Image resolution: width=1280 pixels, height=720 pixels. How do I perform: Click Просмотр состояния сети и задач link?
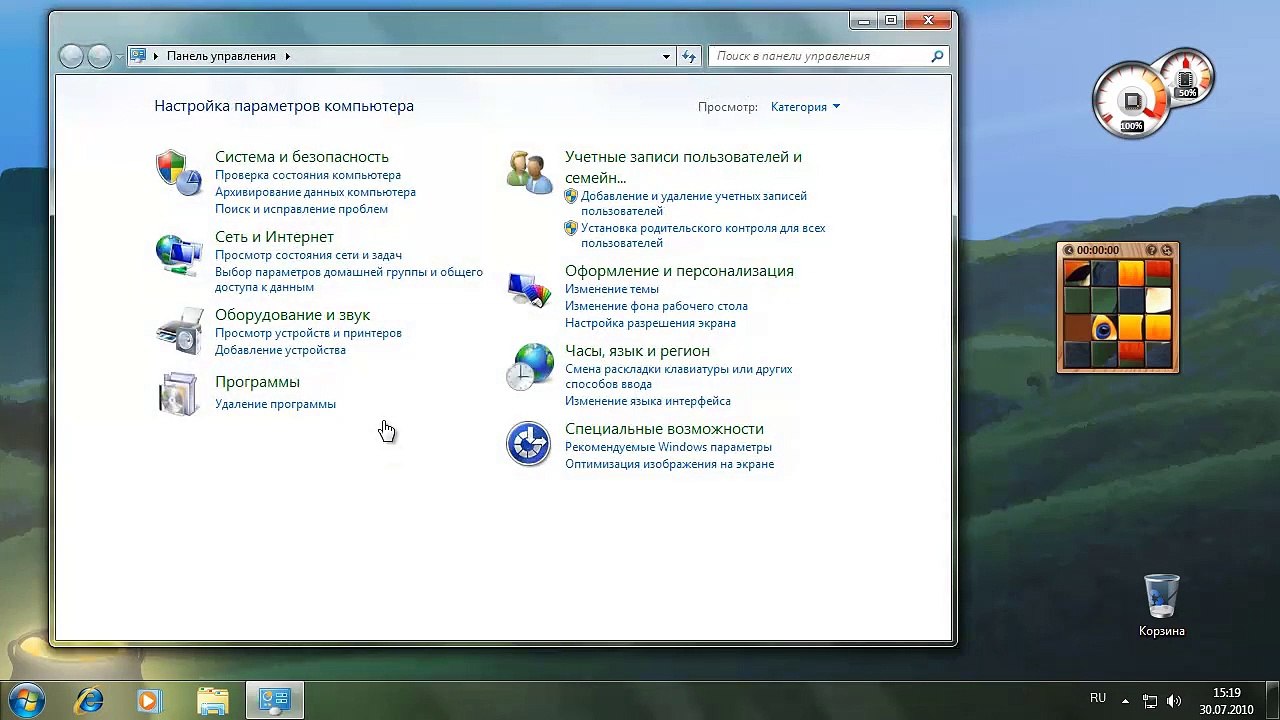308,255
